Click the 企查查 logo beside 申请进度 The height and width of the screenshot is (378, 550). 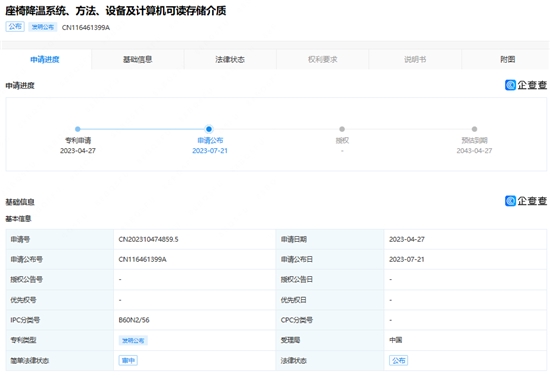526,85
